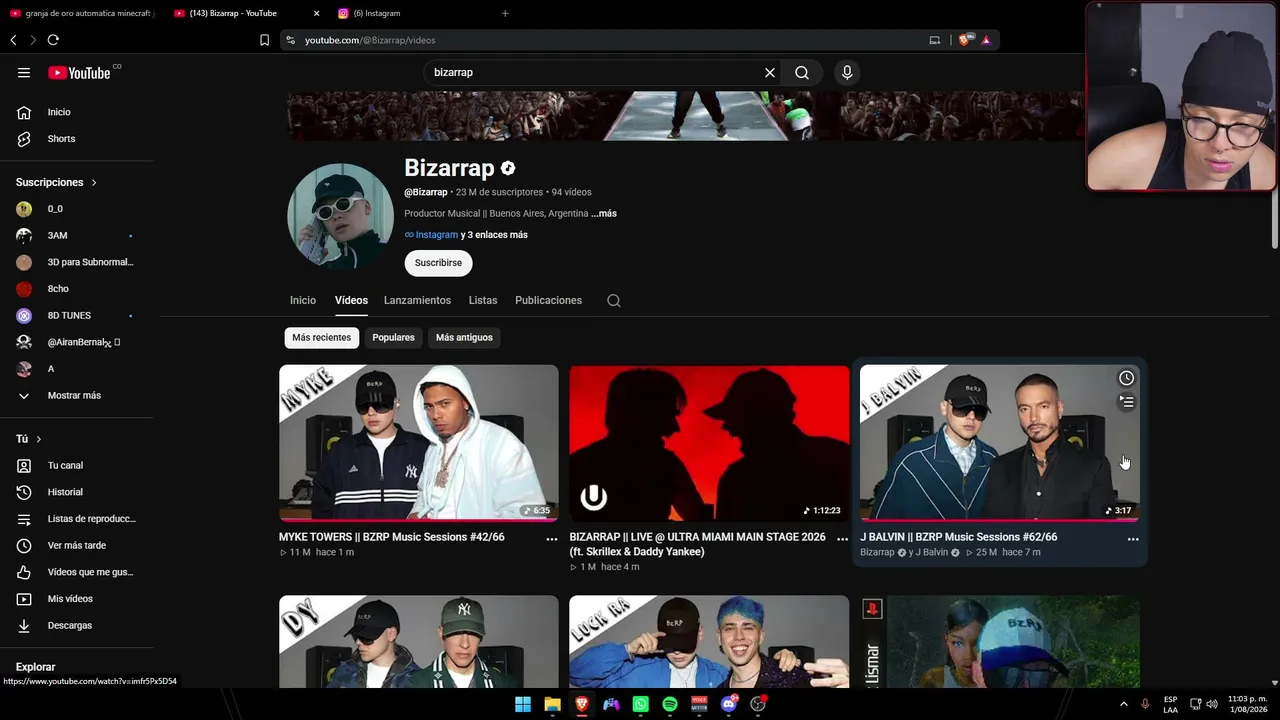
Task: Switch to the channel Videos tab
Action: [351, 300]
